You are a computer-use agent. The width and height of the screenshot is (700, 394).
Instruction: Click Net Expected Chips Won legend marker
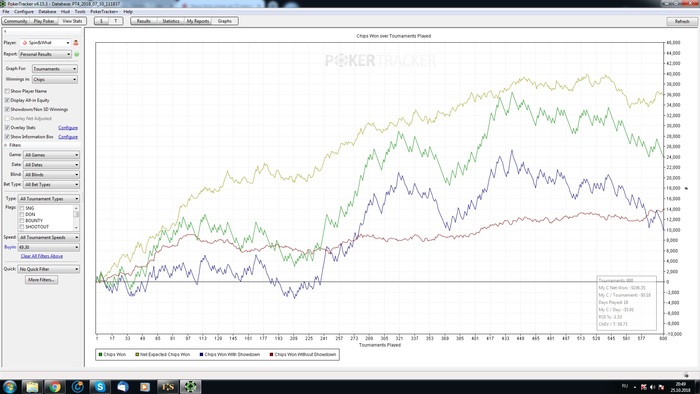[x=137, y=354]
